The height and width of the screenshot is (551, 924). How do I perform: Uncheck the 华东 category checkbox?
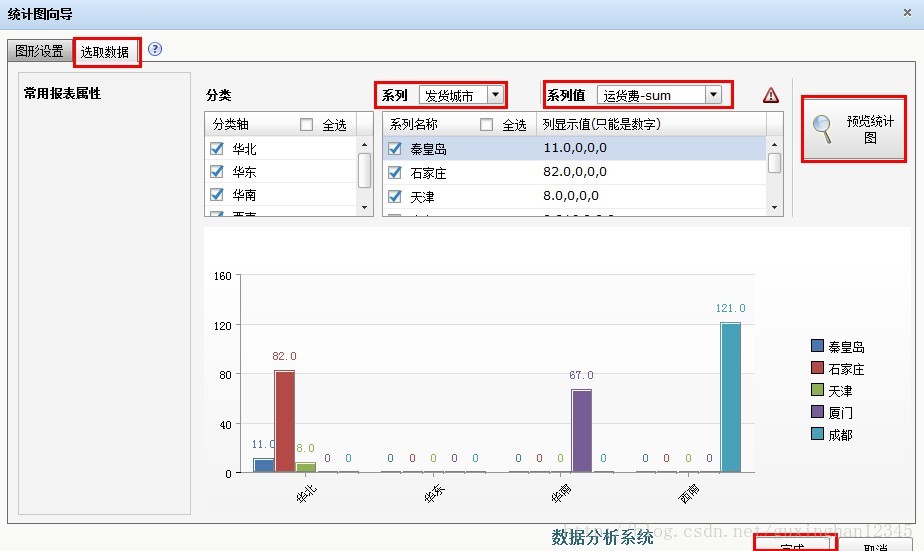217,171
